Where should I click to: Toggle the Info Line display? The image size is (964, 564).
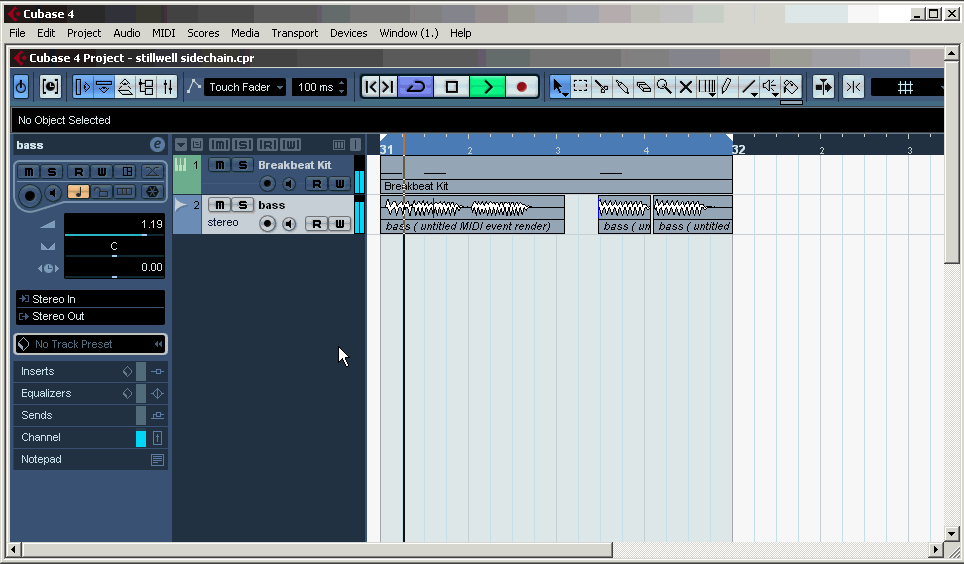point(104,87)
